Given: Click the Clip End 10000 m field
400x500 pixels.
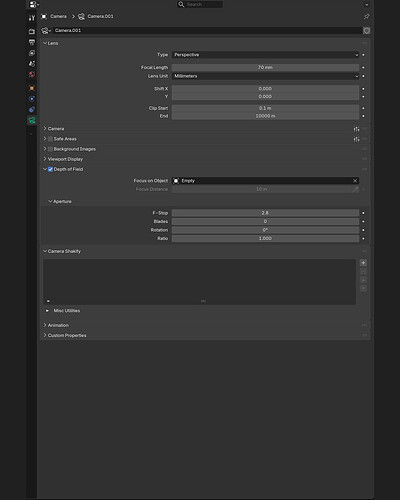Looking at the screenshot, I should click(x=265, y=116).
